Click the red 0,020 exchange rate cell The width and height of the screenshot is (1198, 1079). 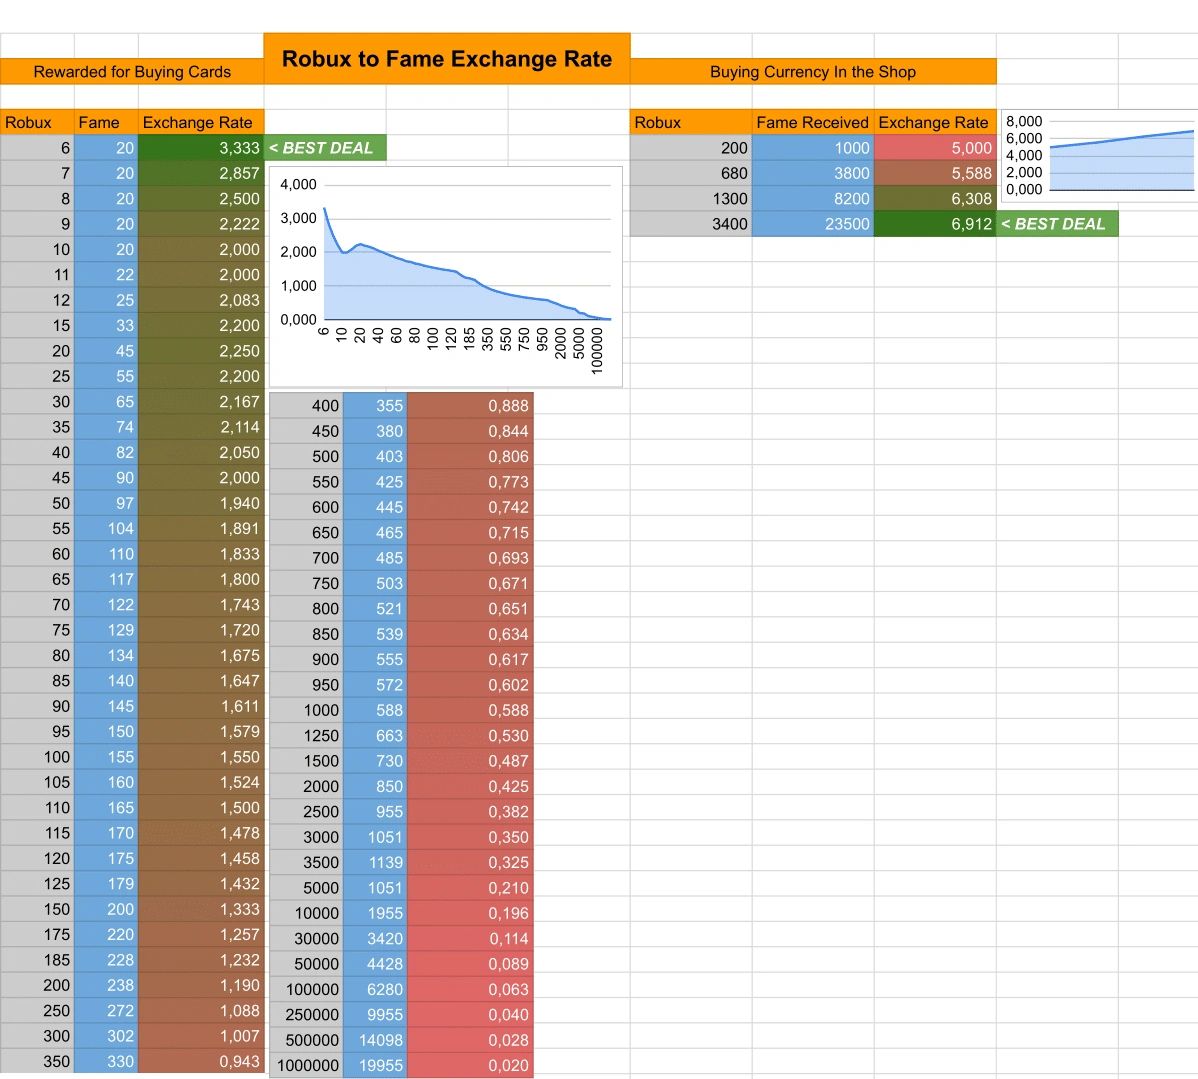point(470,1066)
